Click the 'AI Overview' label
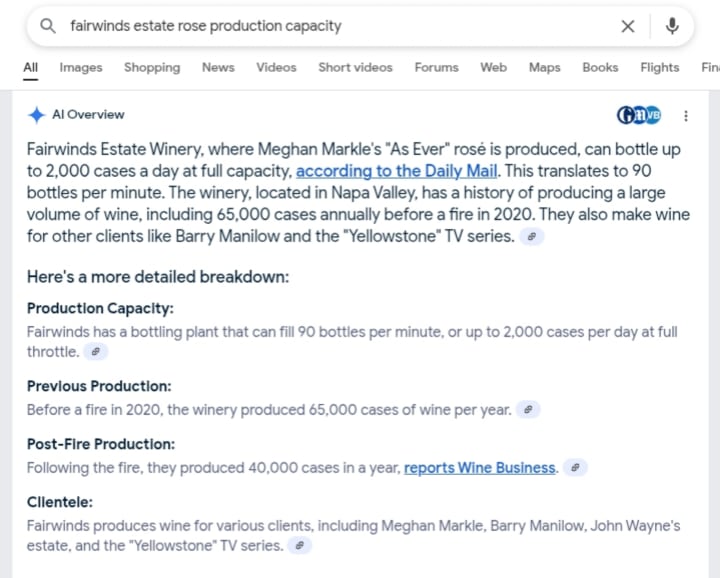This screenshot has width=720, height=578. point(88,115)
